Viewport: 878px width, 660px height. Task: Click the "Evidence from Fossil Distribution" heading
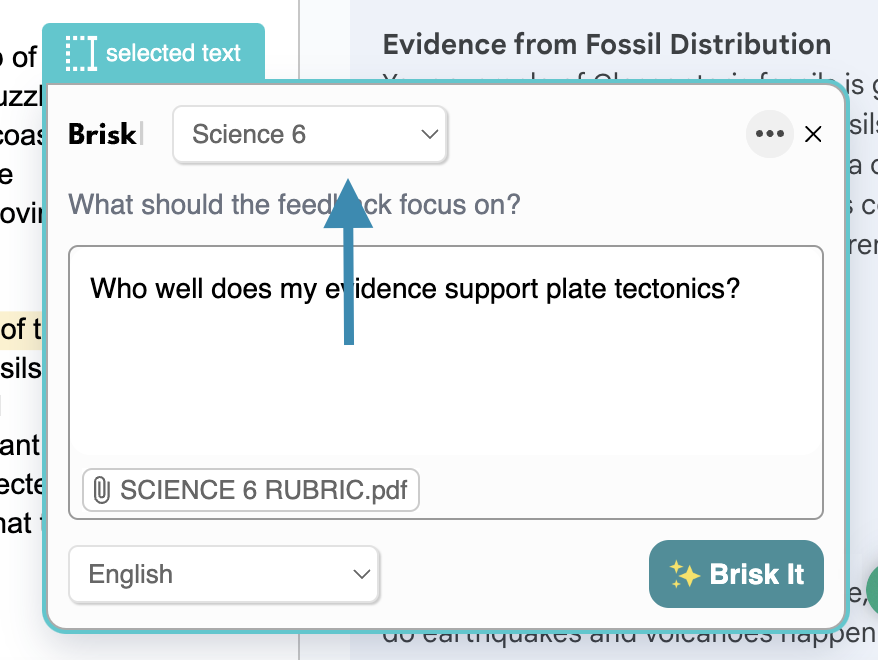606,45
